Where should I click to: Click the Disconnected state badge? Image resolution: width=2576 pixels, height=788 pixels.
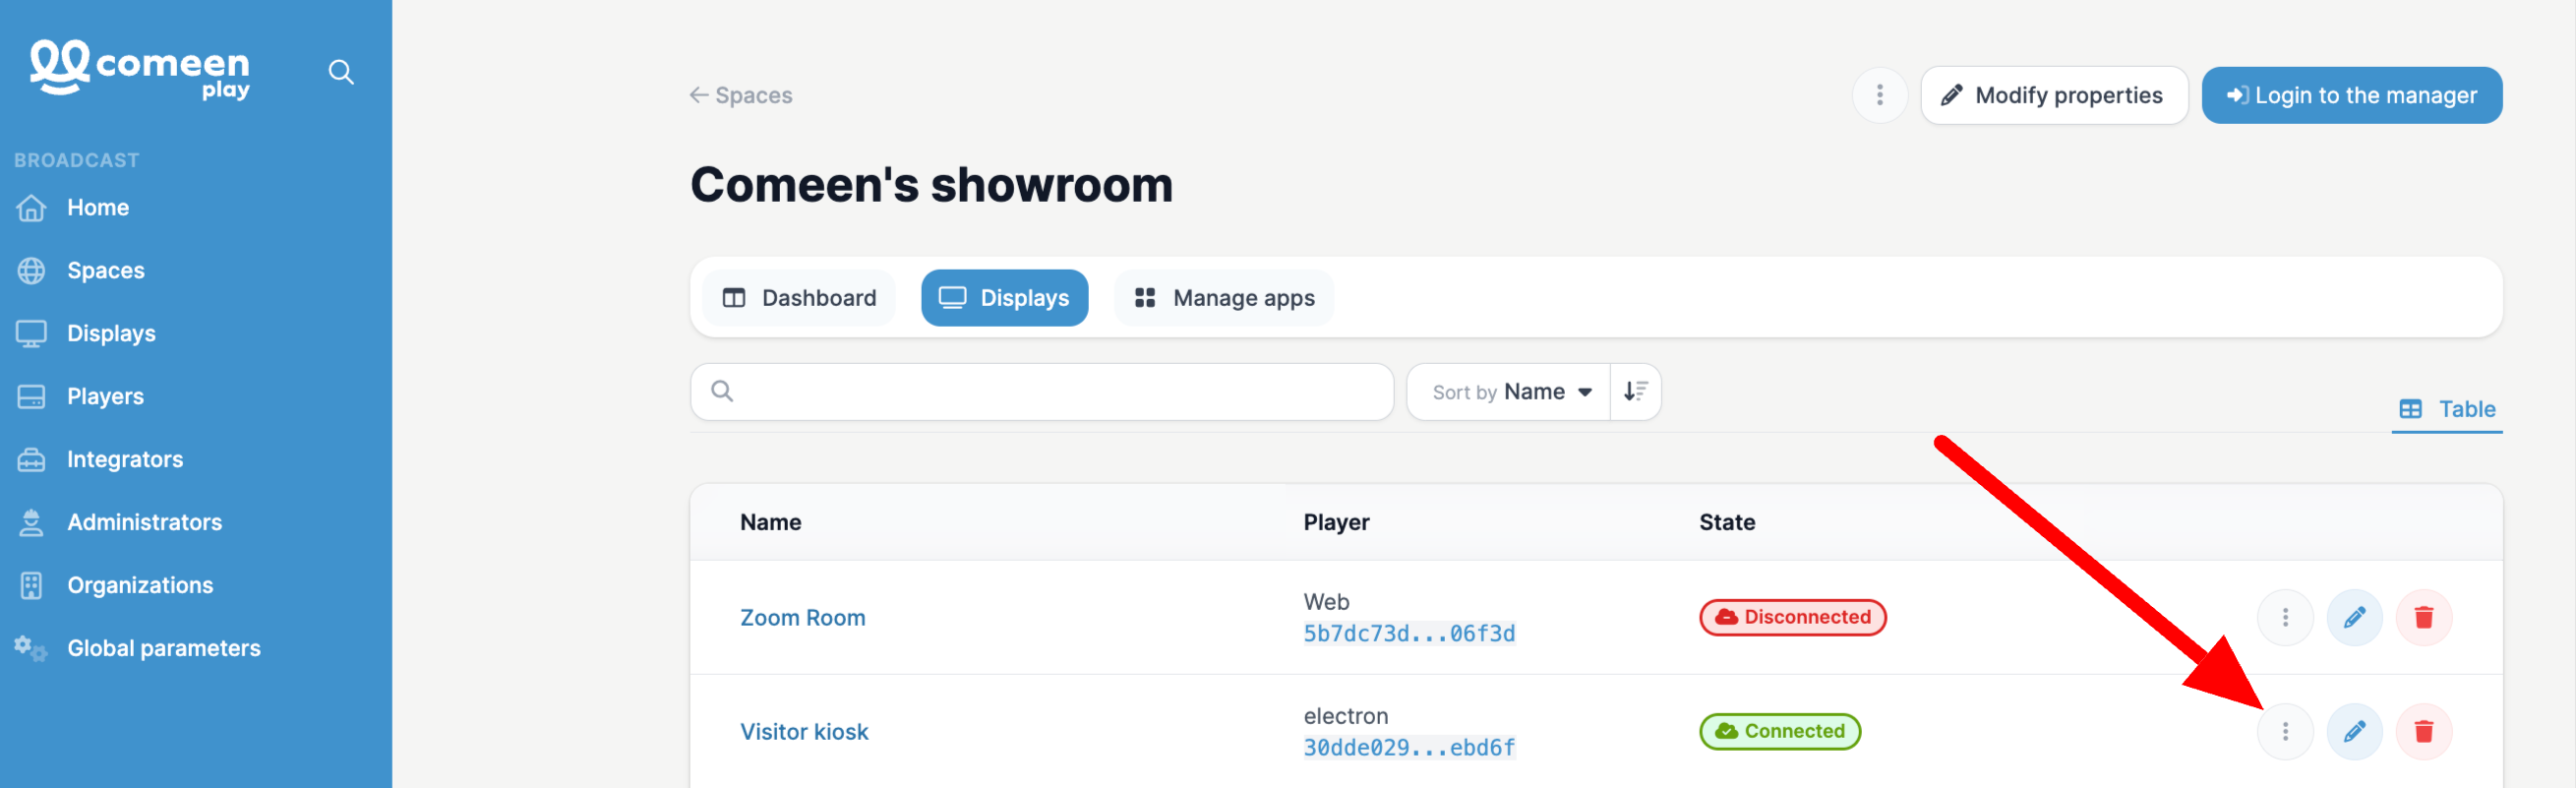pos(1793,618)
